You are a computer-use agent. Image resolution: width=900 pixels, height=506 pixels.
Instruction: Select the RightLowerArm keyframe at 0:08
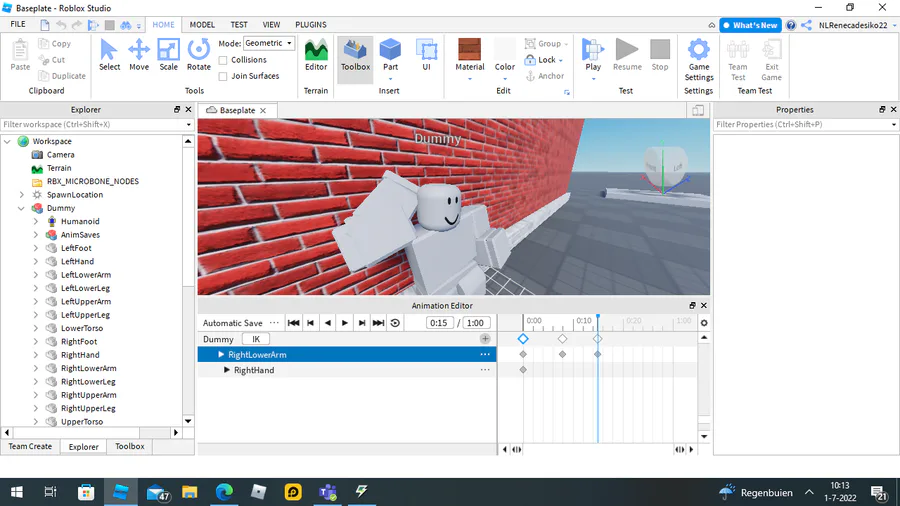pos(562,355)
